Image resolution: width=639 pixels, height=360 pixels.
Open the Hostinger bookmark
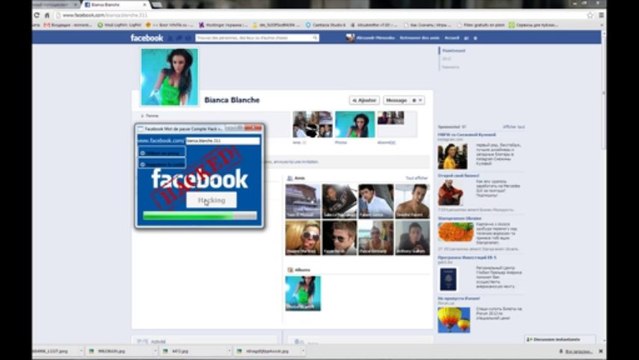(223, 25)
